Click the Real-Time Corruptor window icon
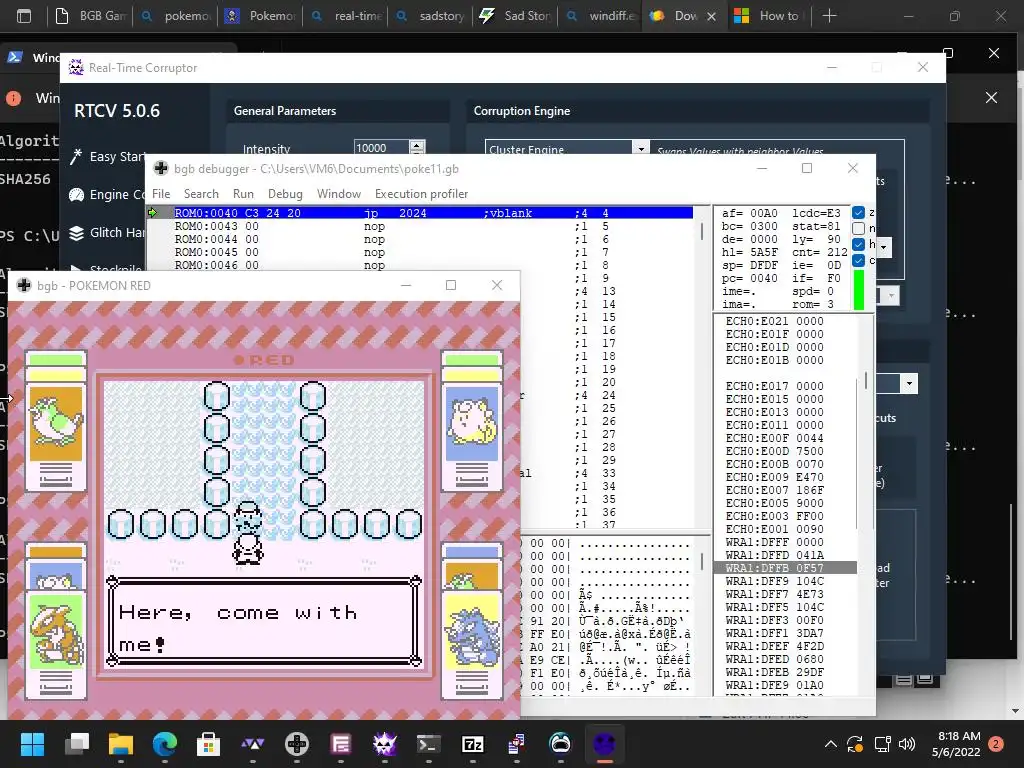 [x=76, y=67]
